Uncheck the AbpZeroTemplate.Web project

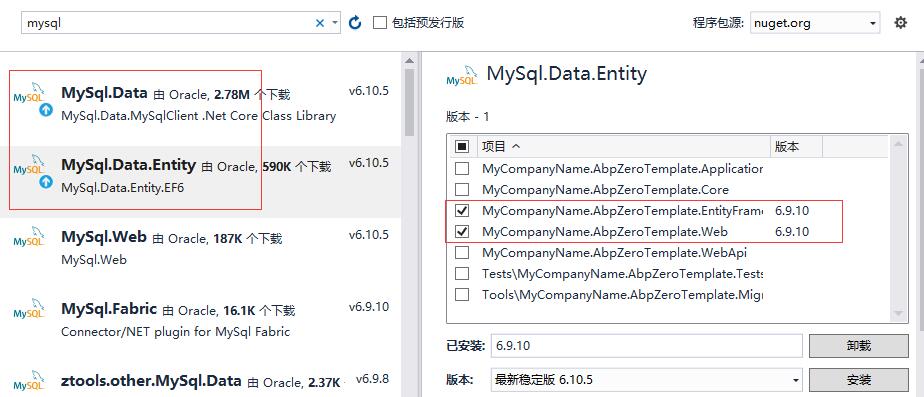point(463,231)
